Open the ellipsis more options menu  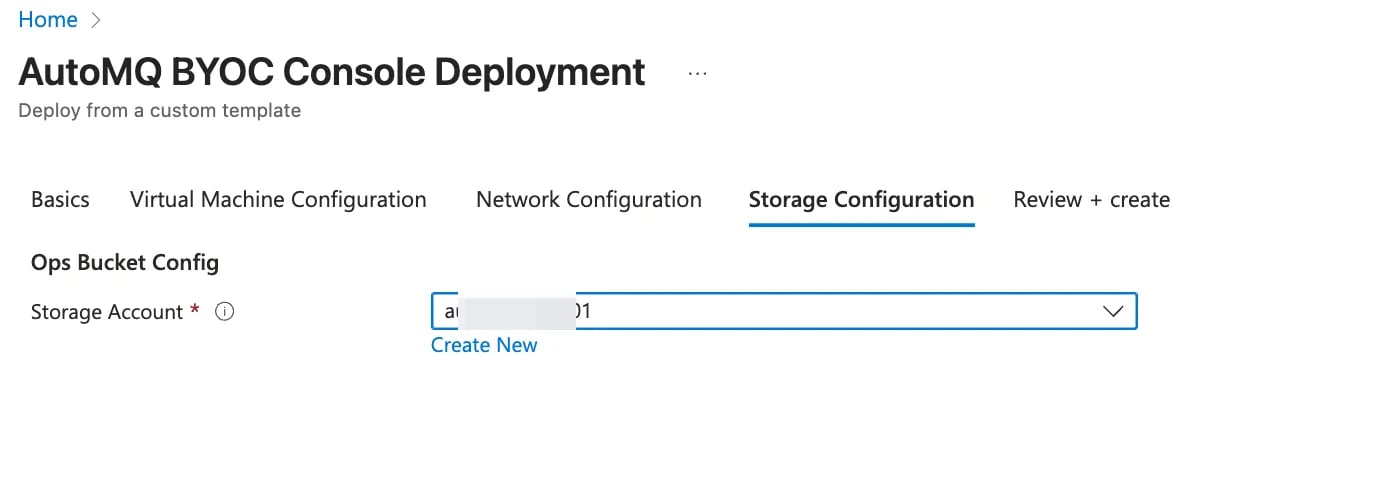pyautogui.click(x=697, y=74)
